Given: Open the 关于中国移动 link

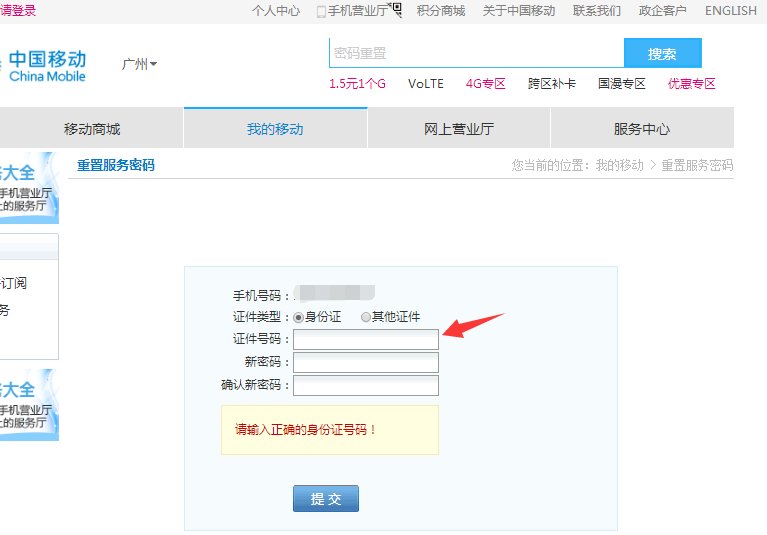Looking at the screenshot, I should (519, 11).
